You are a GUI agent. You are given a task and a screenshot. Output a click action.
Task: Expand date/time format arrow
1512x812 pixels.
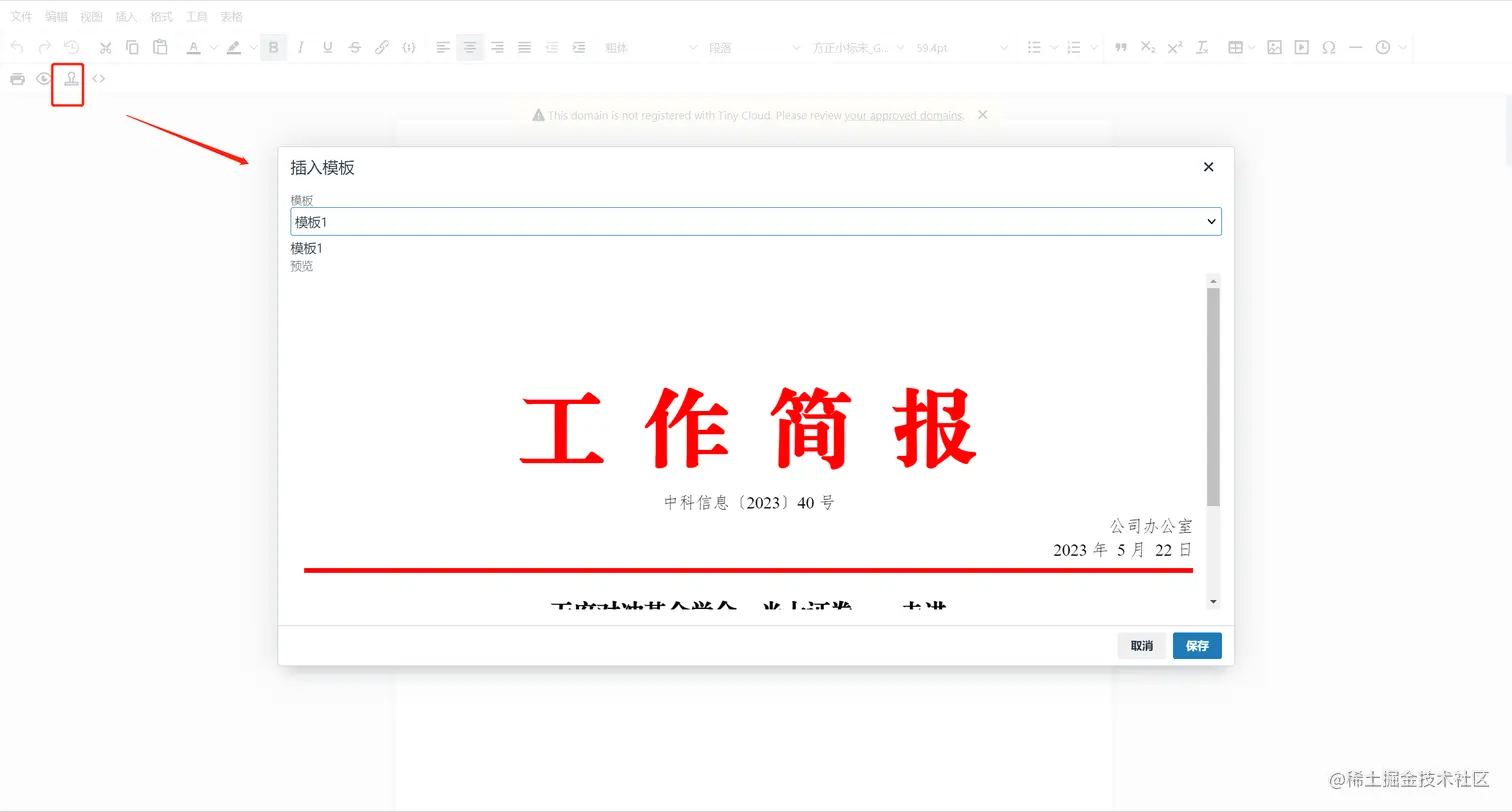1403,47
